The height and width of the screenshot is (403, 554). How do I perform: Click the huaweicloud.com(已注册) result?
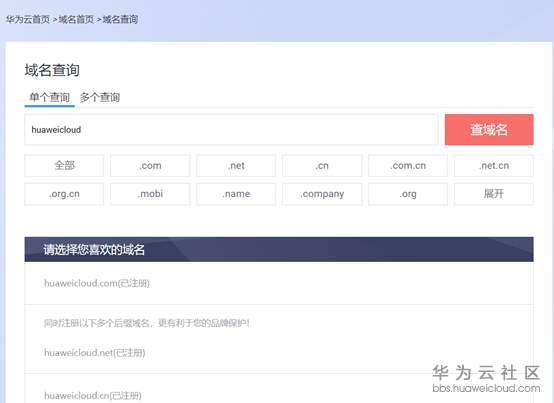[97, 283]
